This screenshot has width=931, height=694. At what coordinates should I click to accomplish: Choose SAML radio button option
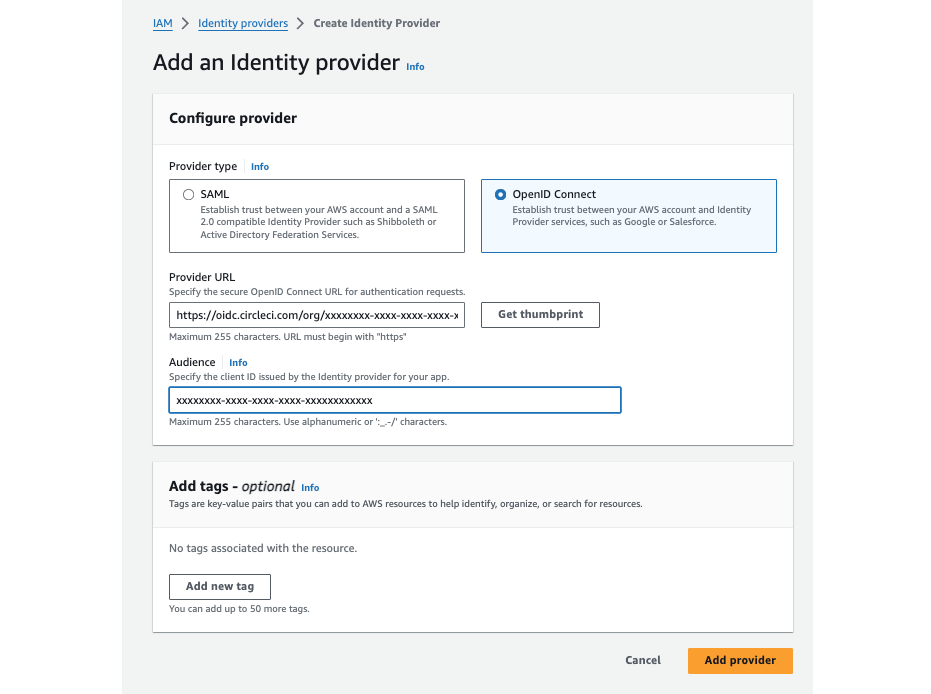[x=188, y=194]
